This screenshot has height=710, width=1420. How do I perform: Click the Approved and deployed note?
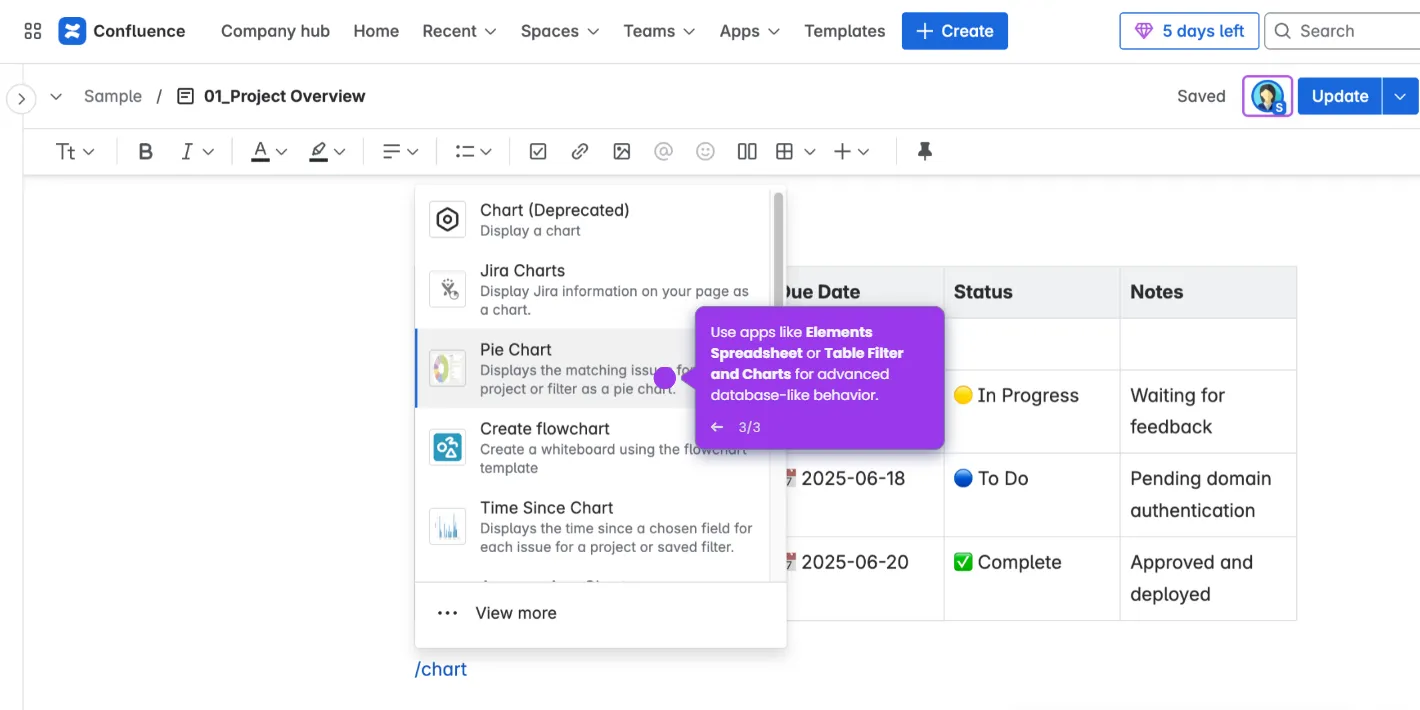tap(1191, 578)
